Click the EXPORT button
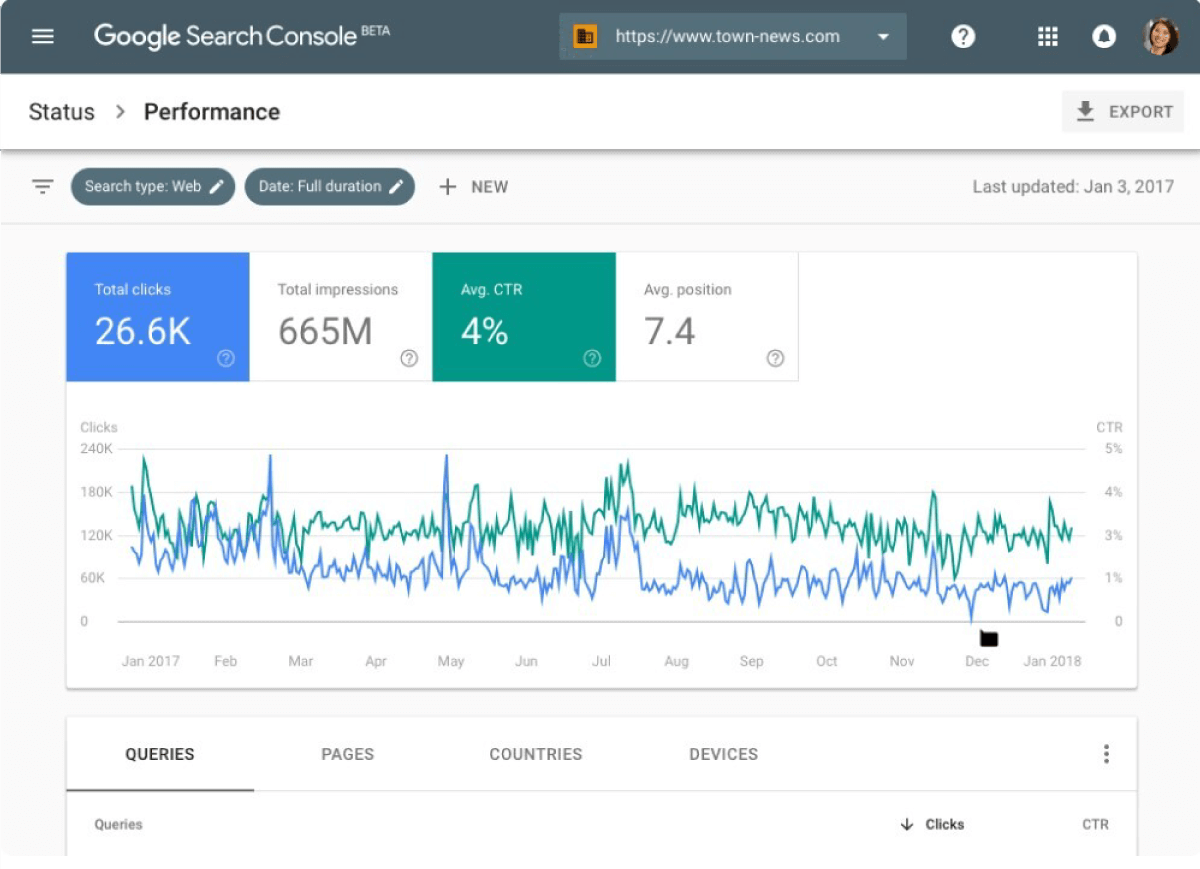This screenshot has width=1200, height=869. [x=1123, y=111]
